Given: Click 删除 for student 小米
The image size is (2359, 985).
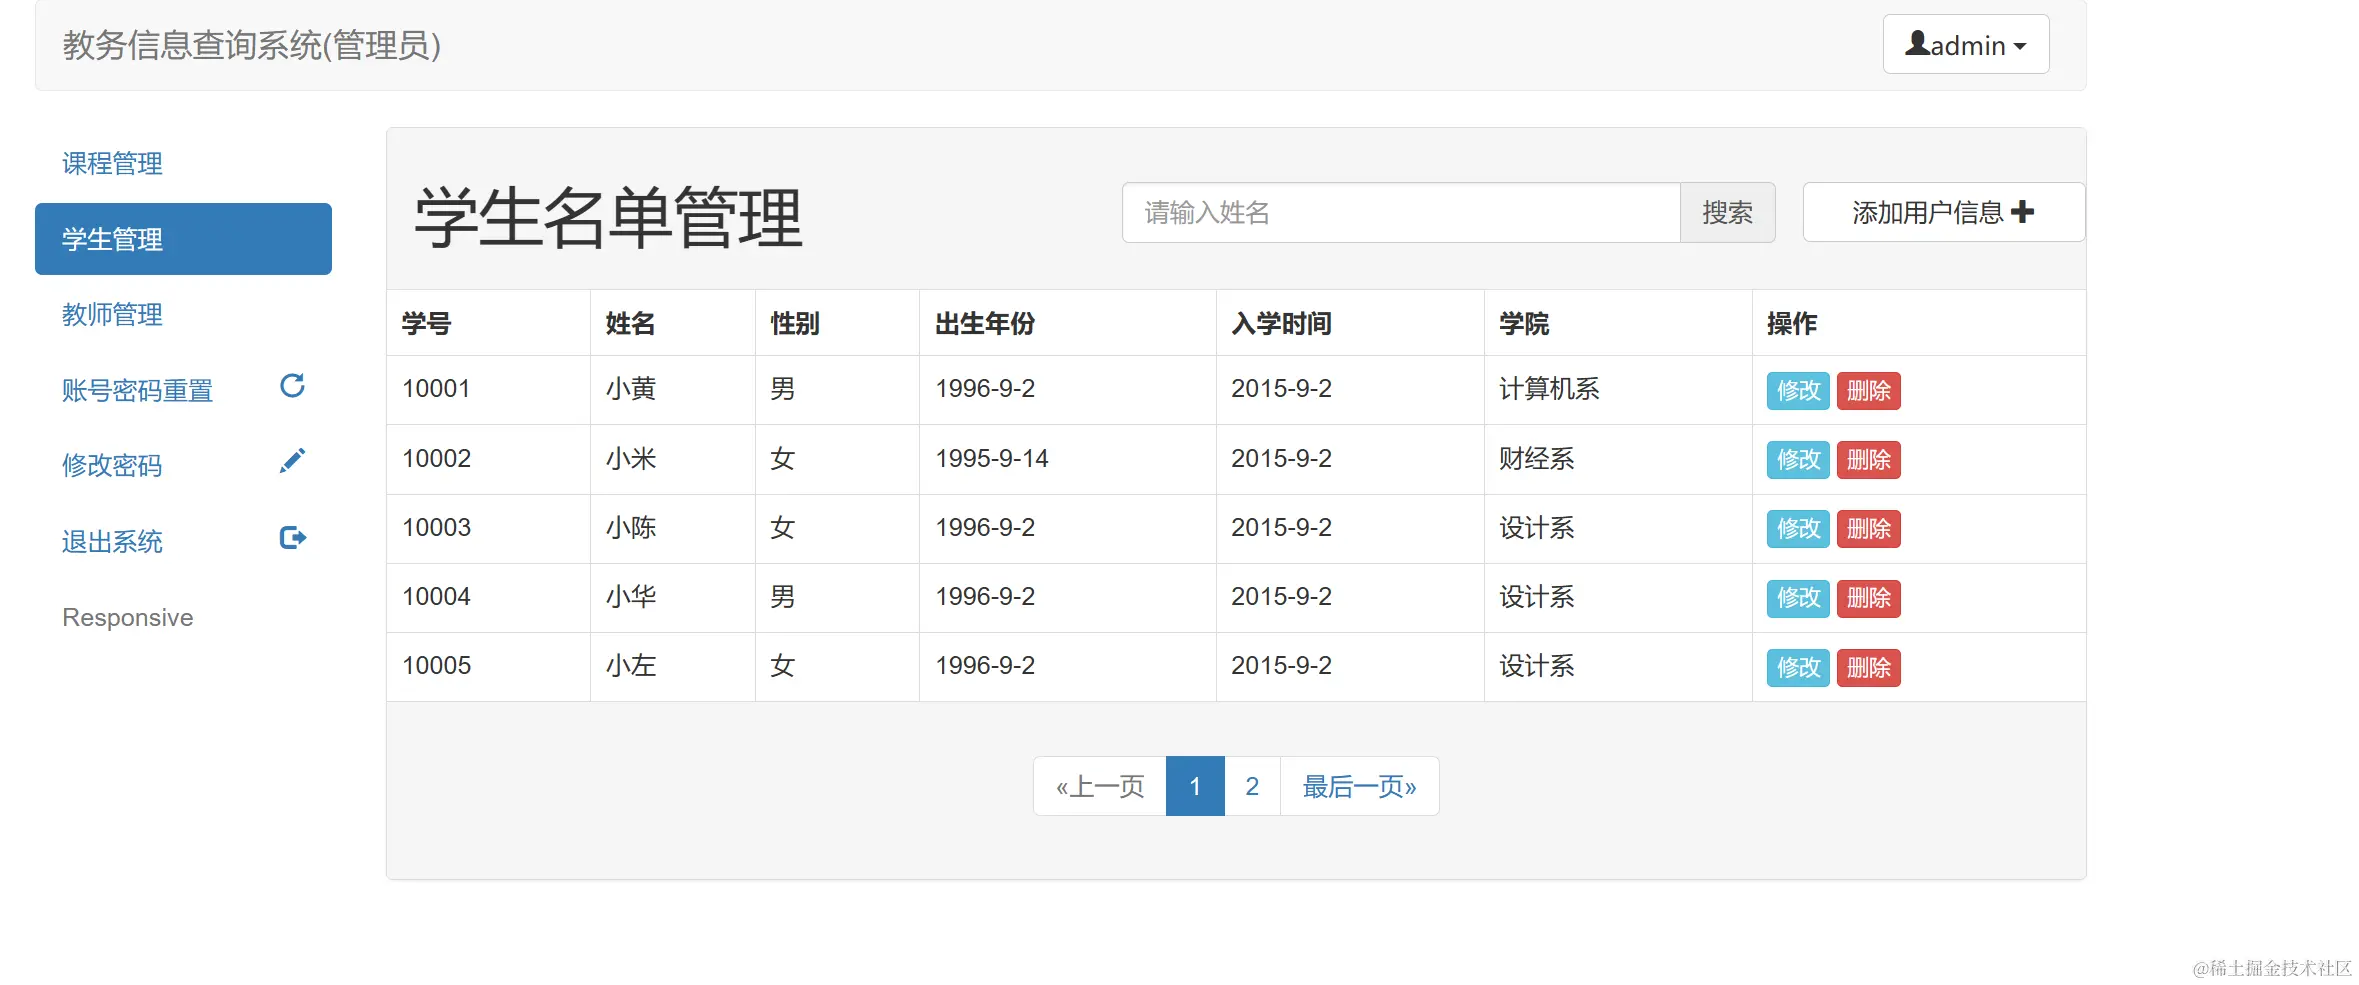Looking at the screenshot, I should pyautogui.click(x=1868, y=459).
